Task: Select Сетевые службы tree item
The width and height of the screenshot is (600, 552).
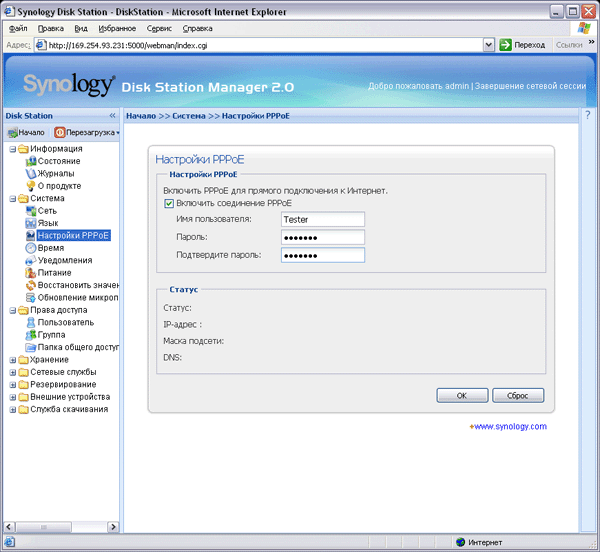Action: click(63, 372)
